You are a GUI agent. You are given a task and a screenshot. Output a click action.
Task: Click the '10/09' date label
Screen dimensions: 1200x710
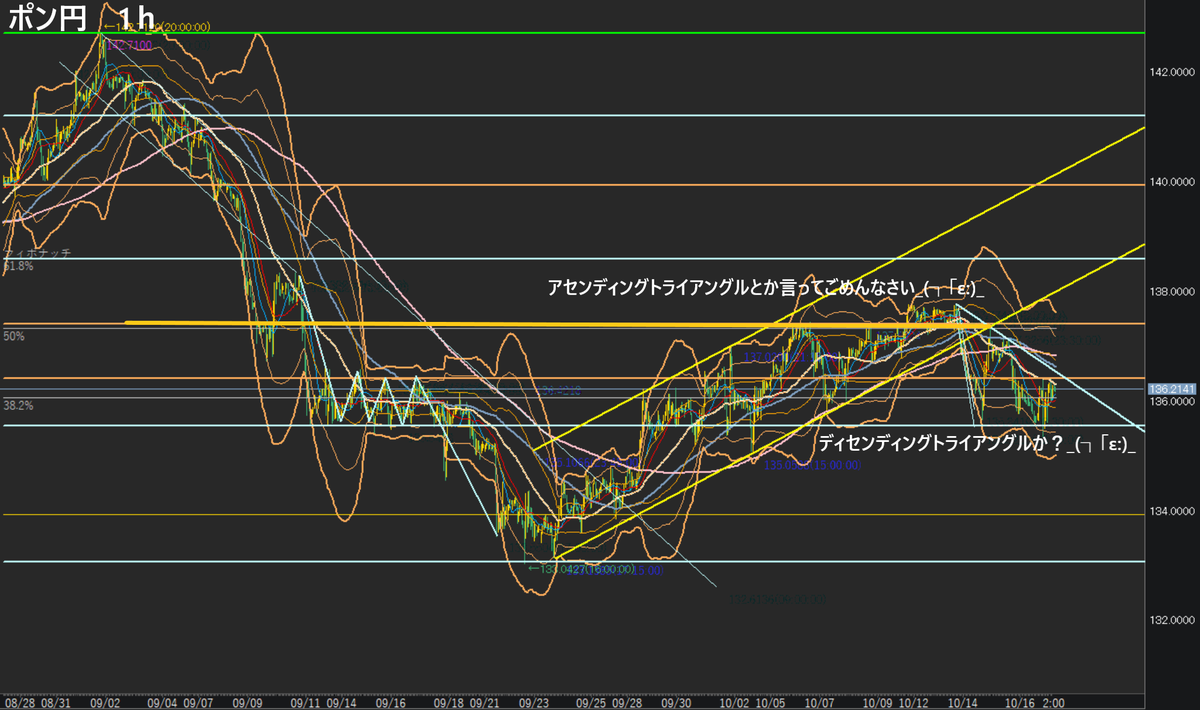(x=878, y=703)
